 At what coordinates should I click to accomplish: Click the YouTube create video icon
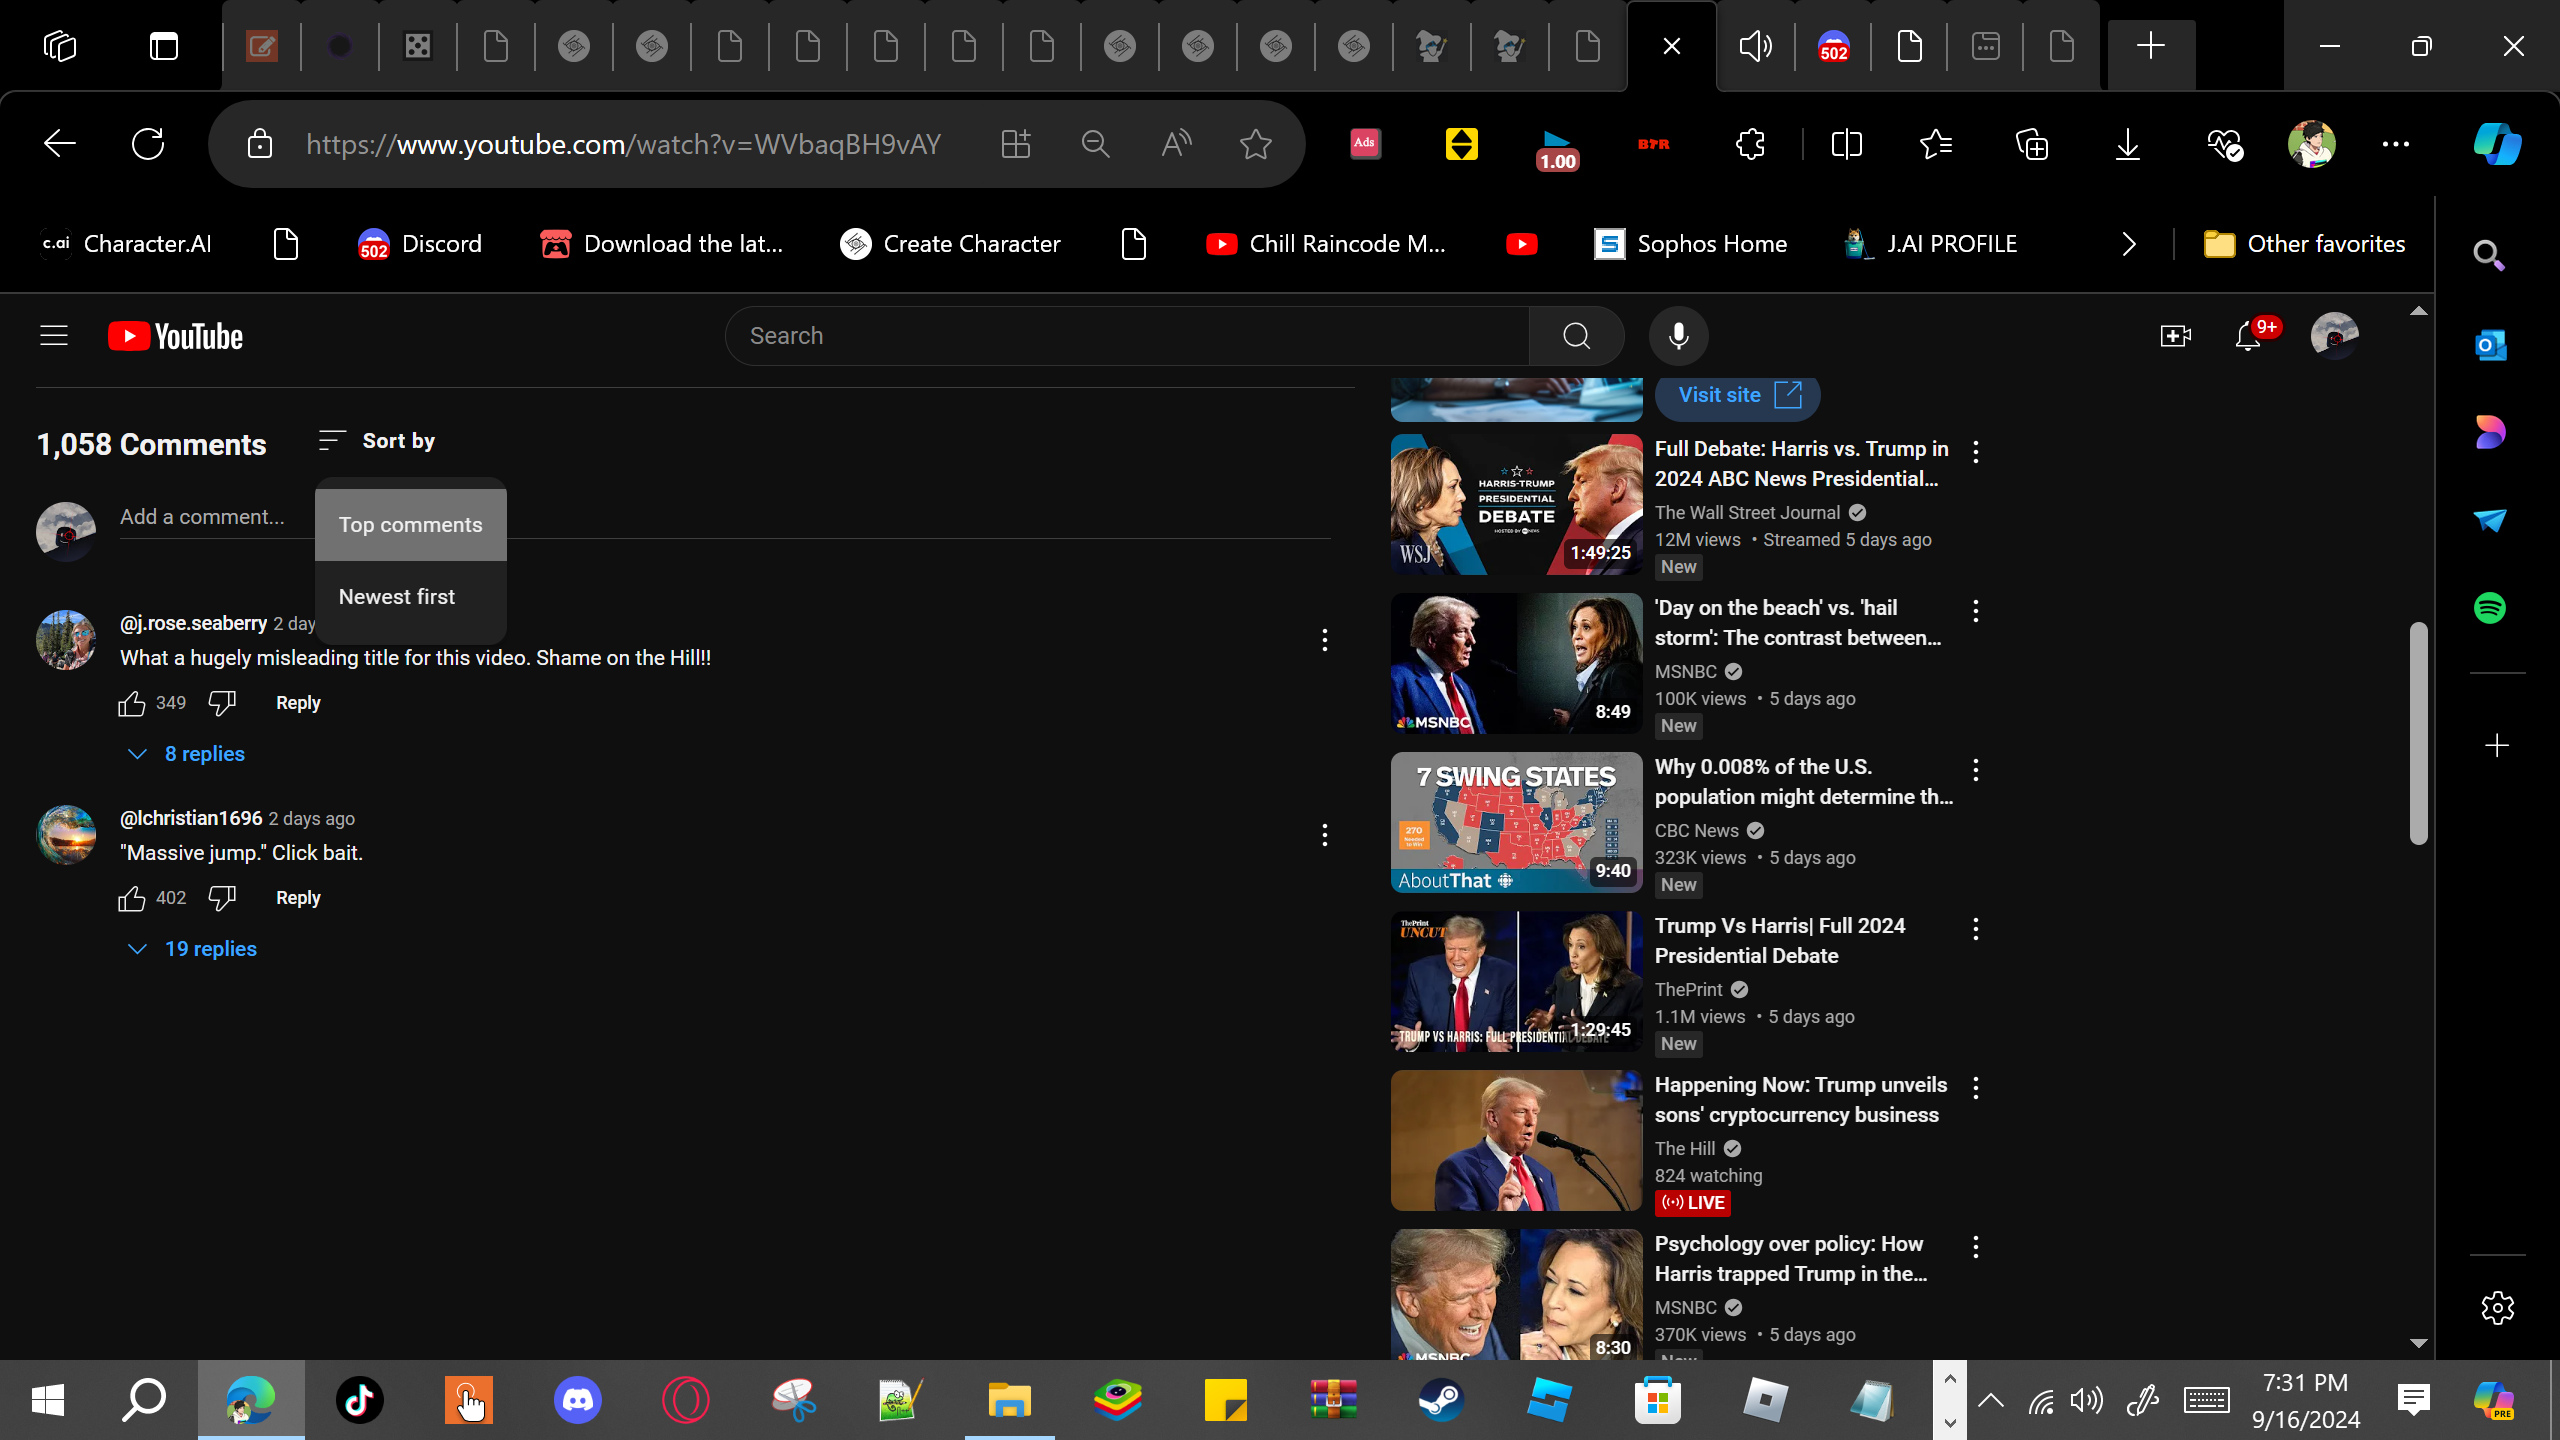(x=2175, y=336)
